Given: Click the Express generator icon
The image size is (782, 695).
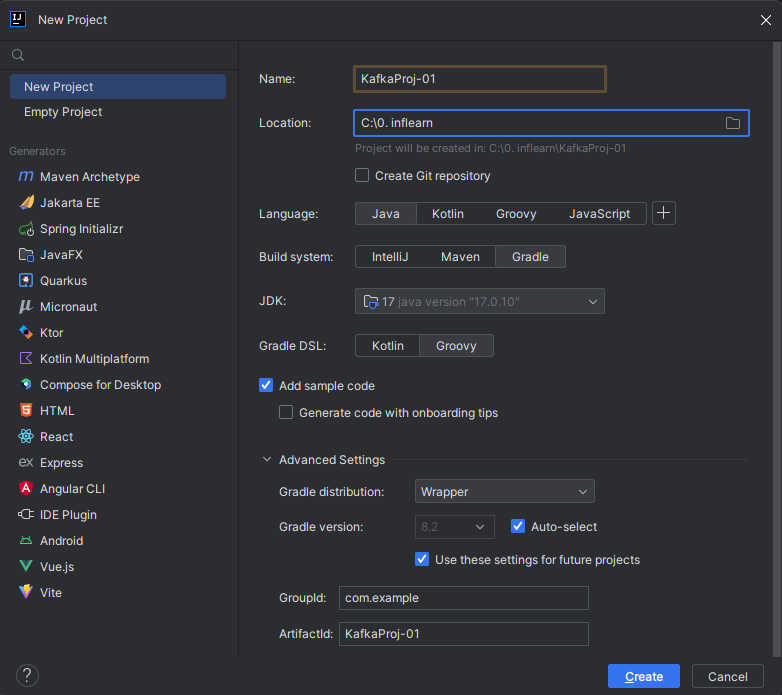Looking at the screenshot, I should (x=26, y=463).
